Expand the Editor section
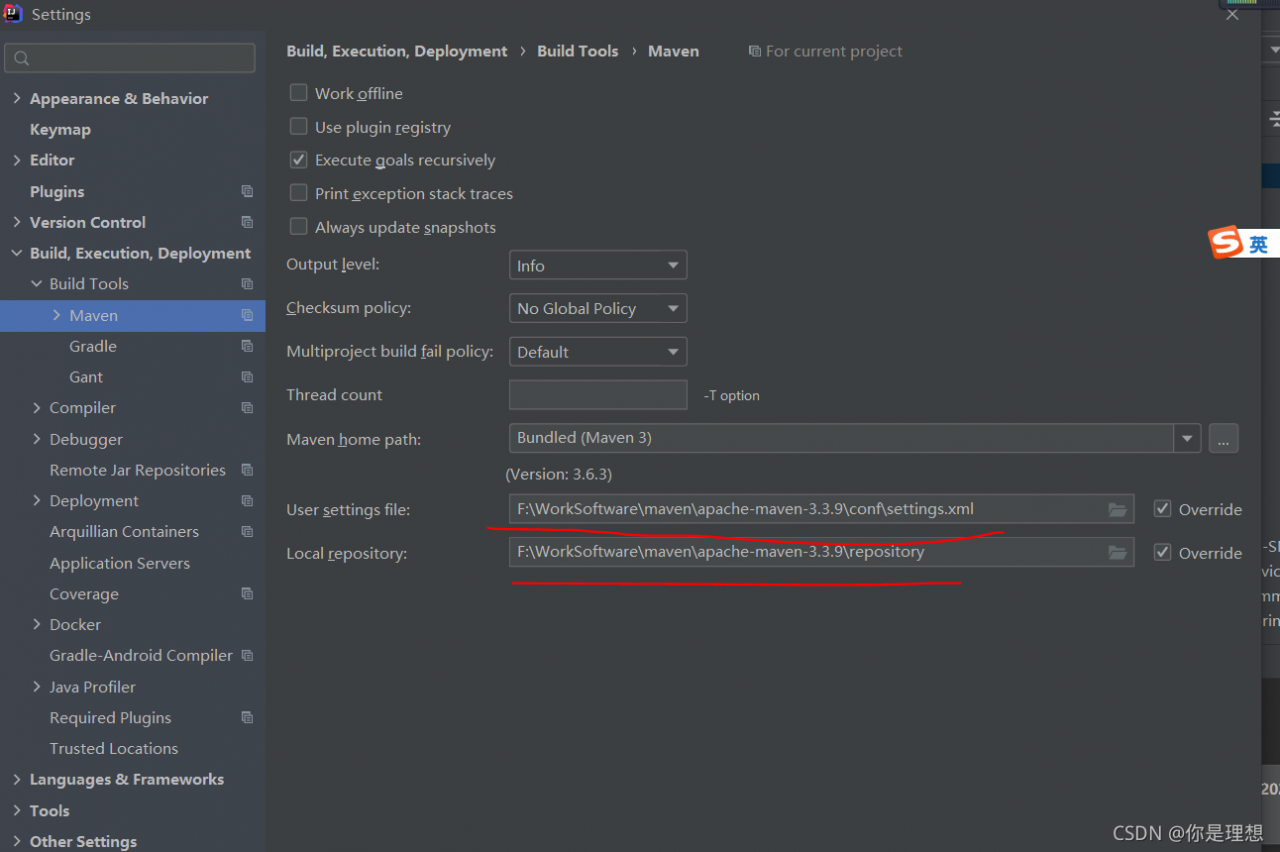The height and width of the screenshot is (852, 1280). 16,160
